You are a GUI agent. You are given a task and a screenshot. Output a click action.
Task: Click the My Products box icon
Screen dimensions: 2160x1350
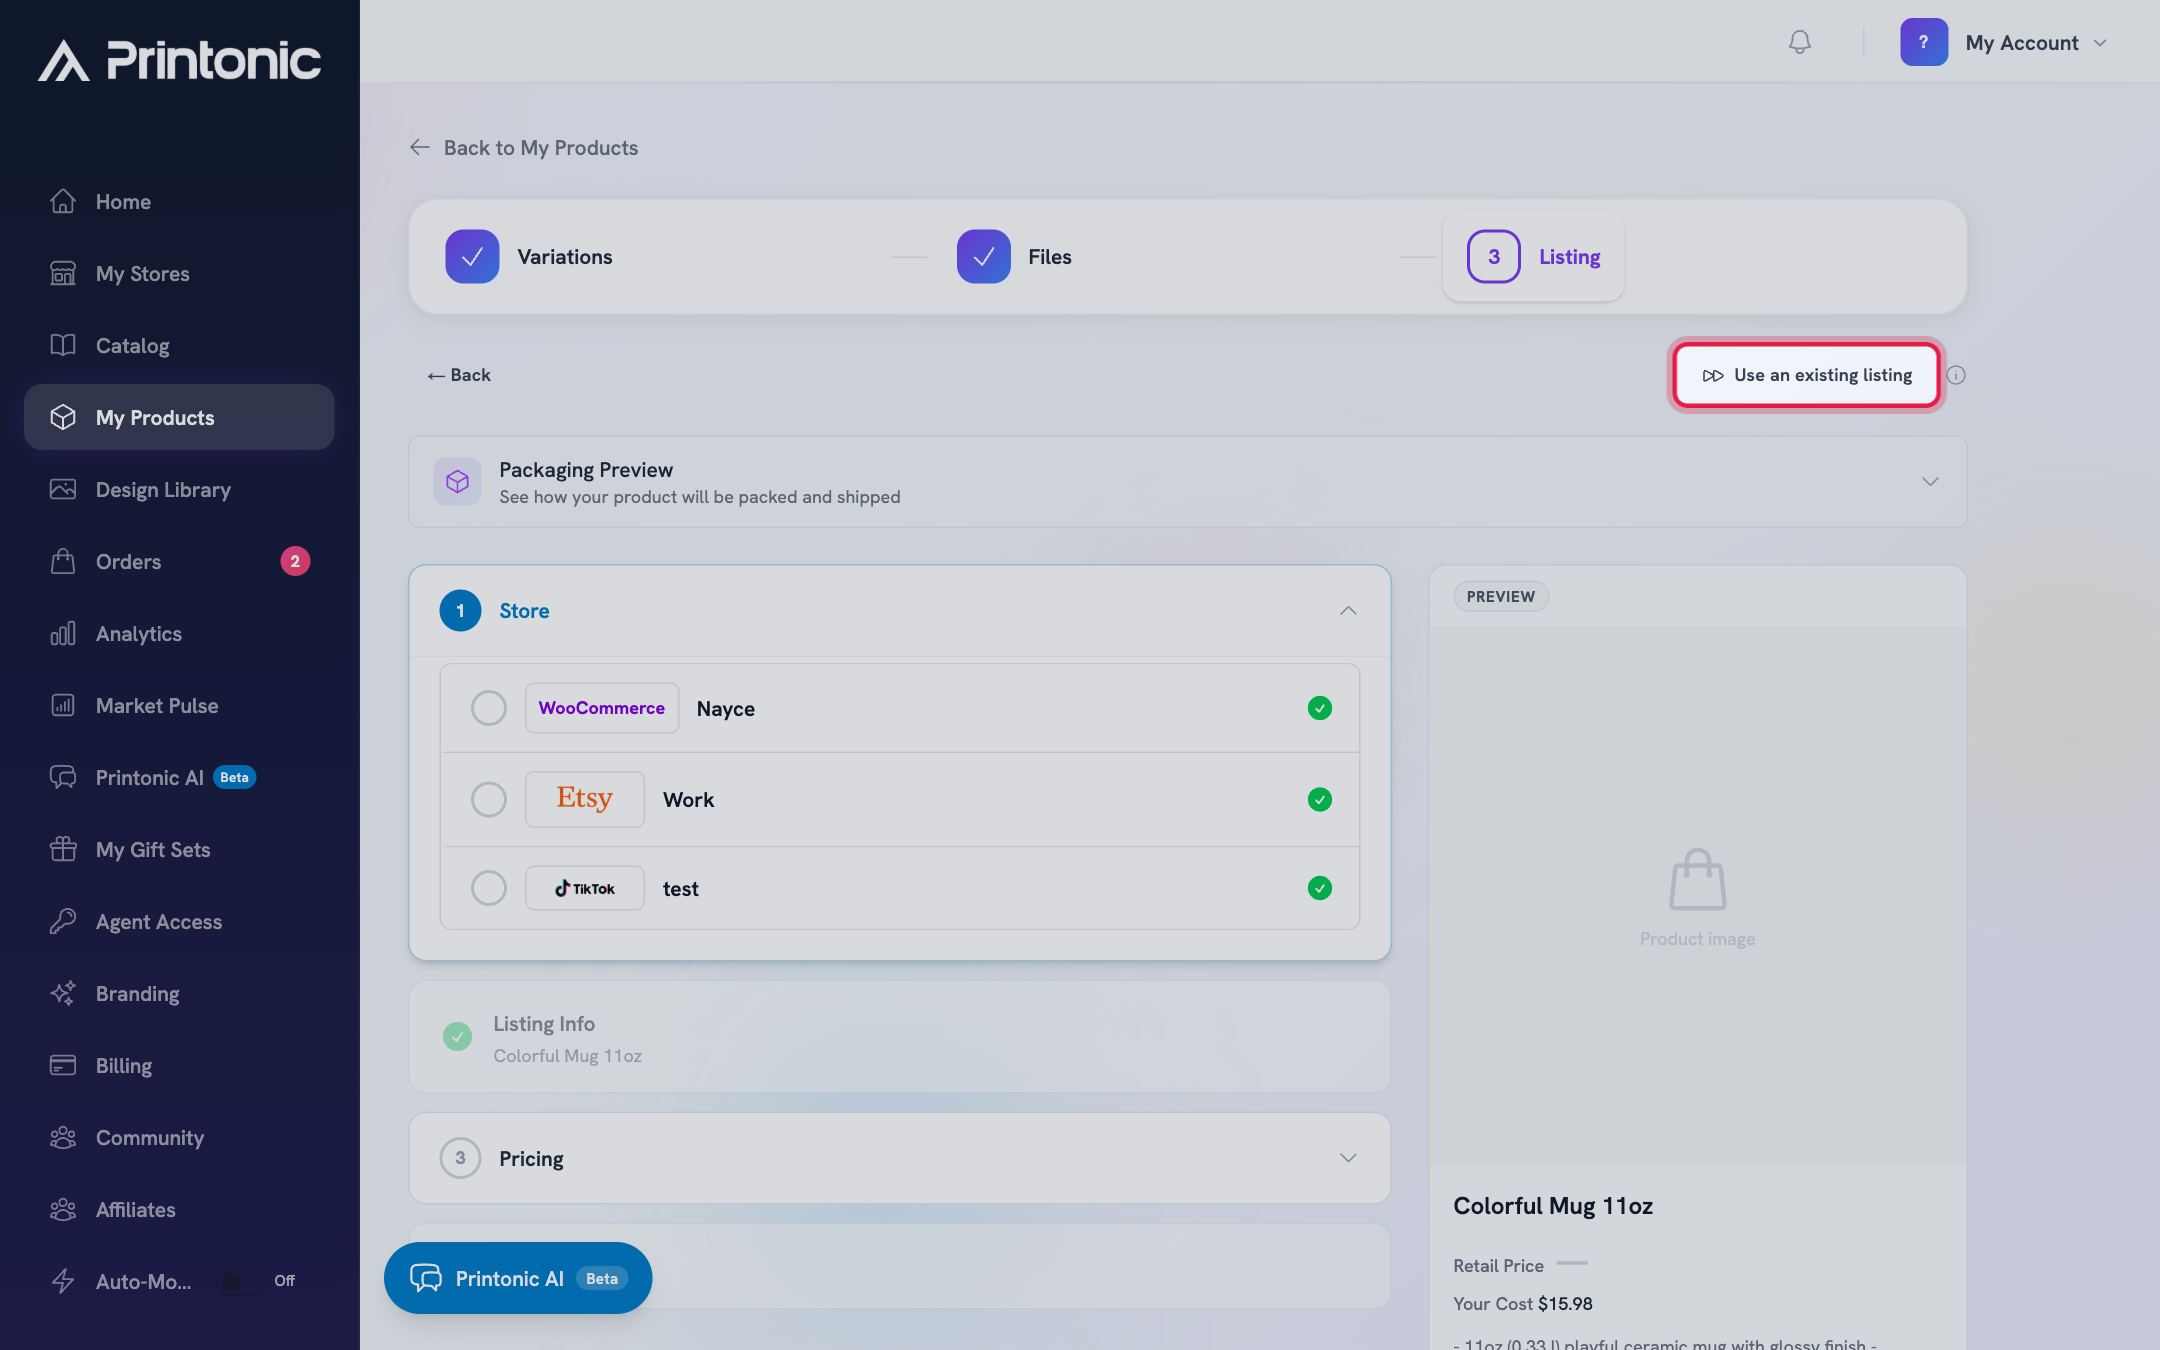tap(63, 417)
